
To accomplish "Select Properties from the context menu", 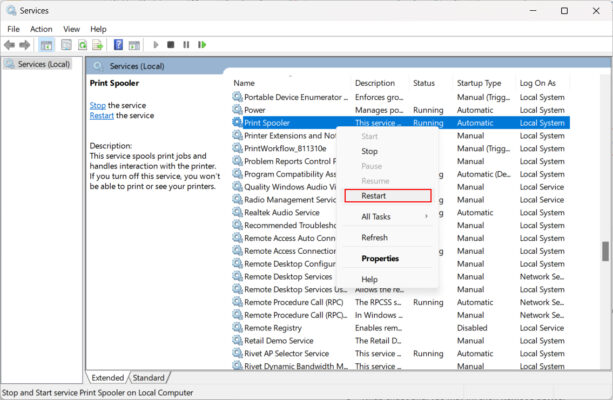I will (x=380, y=258).
